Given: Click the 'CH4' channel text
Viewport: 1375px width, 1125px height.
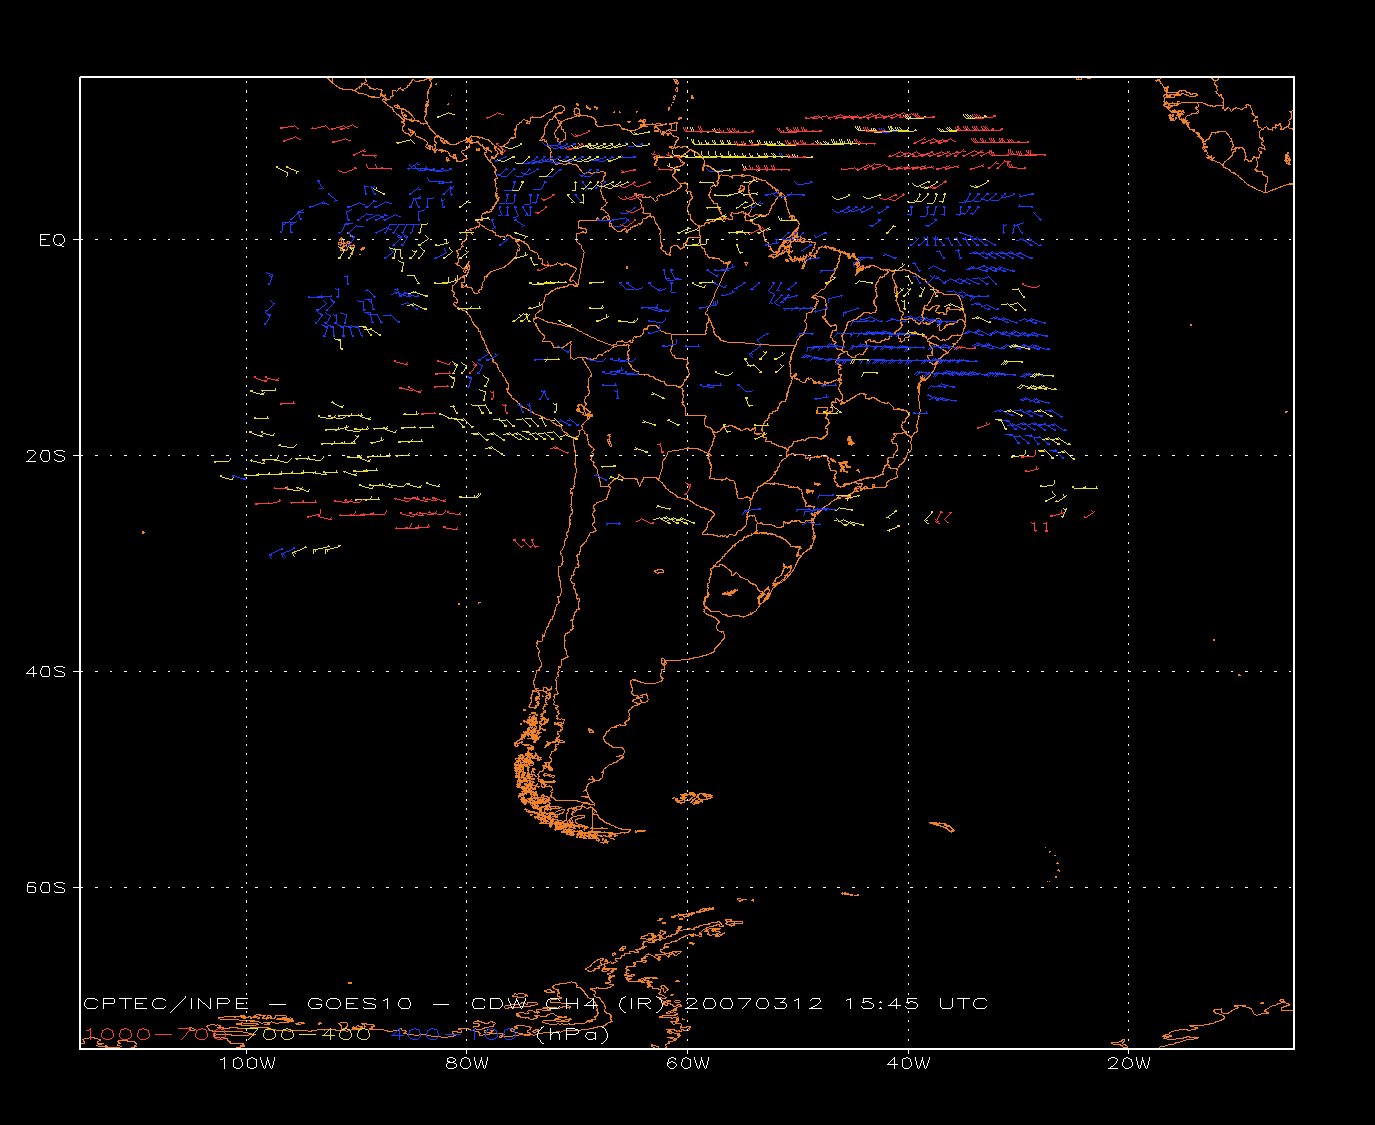Looking at the screenshot, I should (571, 1004).
